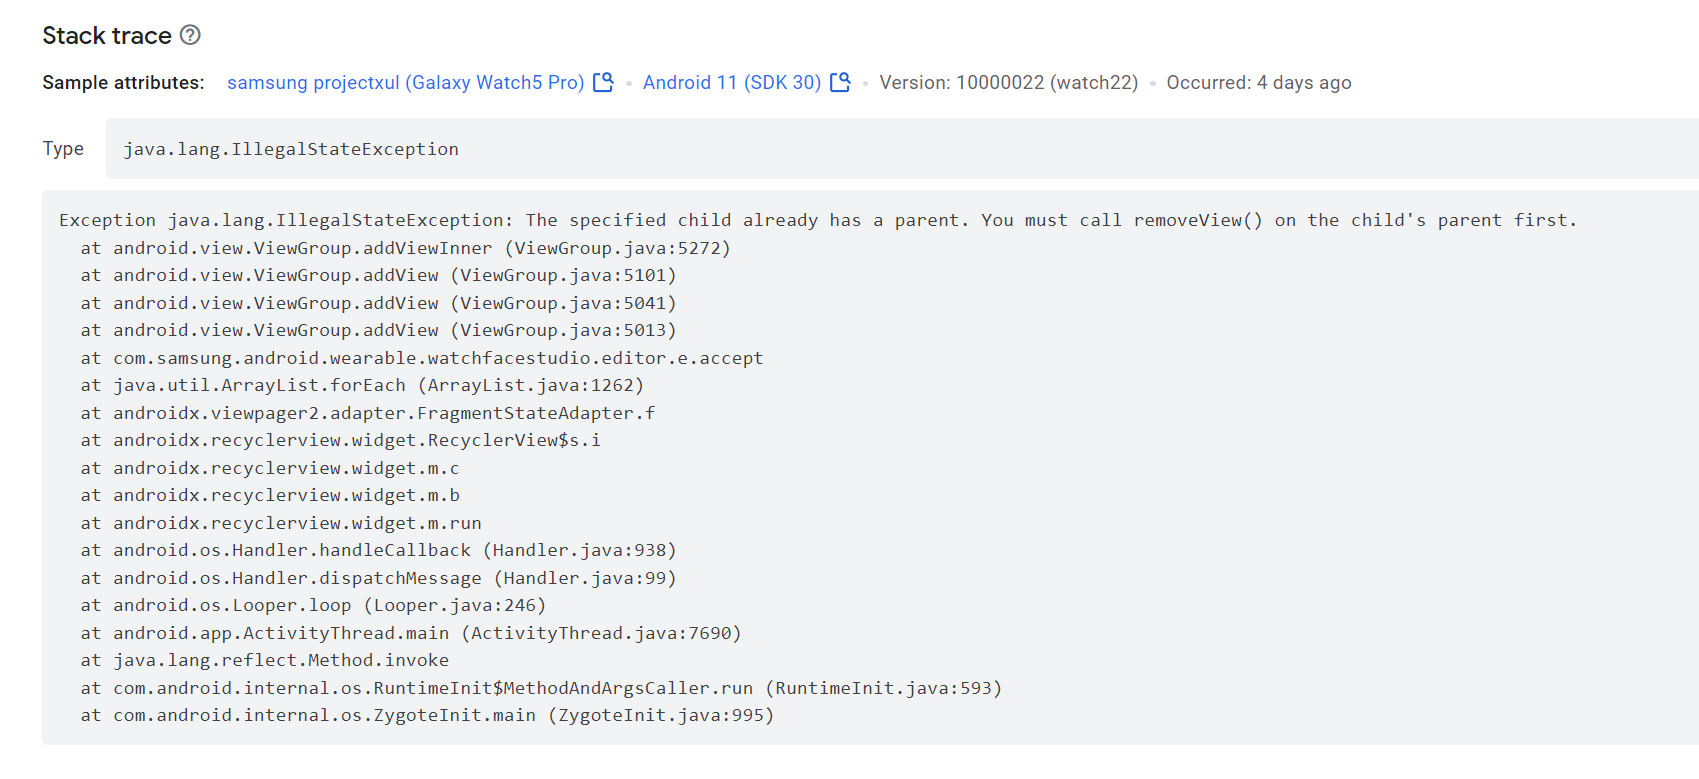The width and height of the screenshot is (1699, 779).
Task: Click the ZygoteInit.main stack frame line
Action: 427,715
